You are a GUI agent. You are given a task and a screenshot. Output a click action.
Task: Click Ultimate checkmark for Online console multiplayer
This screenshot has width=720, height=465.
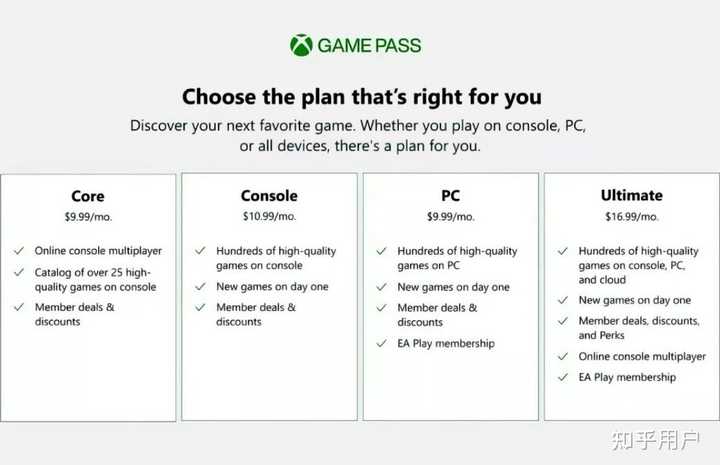563,356
